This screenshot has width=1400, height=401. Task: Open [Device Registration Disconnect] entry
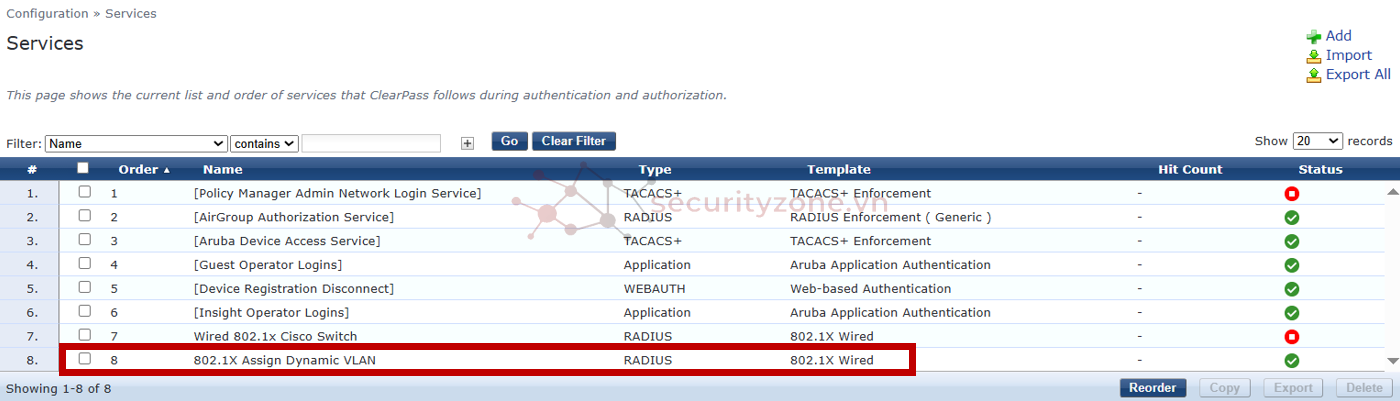click(x=293, y=289)
